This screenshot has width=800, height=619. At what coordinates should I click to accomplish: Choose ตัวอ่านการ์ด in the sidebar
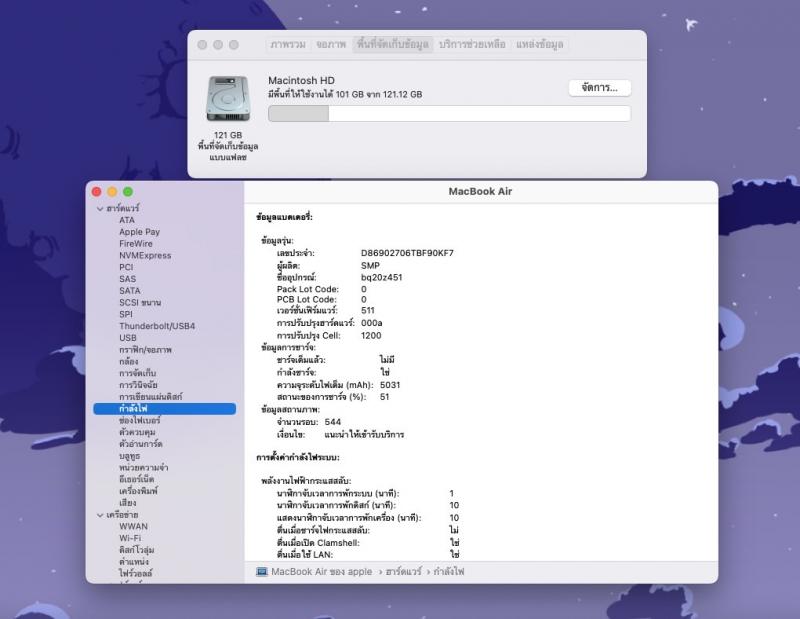[141, 443]
